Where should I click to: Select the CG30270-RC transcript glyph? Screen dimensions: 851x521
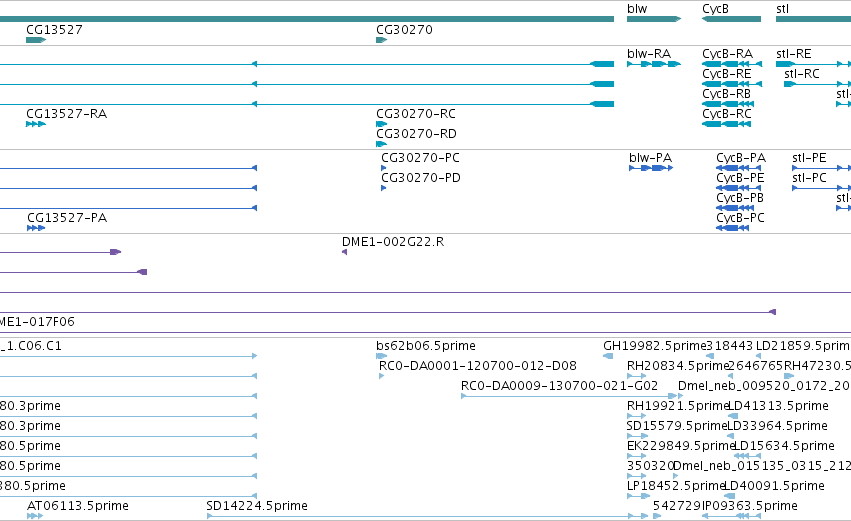(x=382, y=124)
